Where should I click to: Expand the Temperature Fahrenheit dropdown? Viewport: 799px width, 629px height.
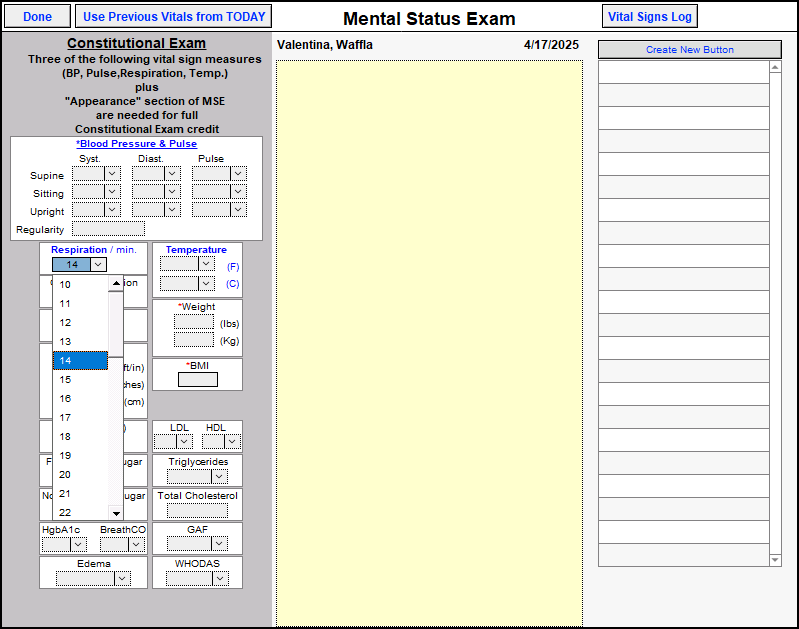click(206, 264)
